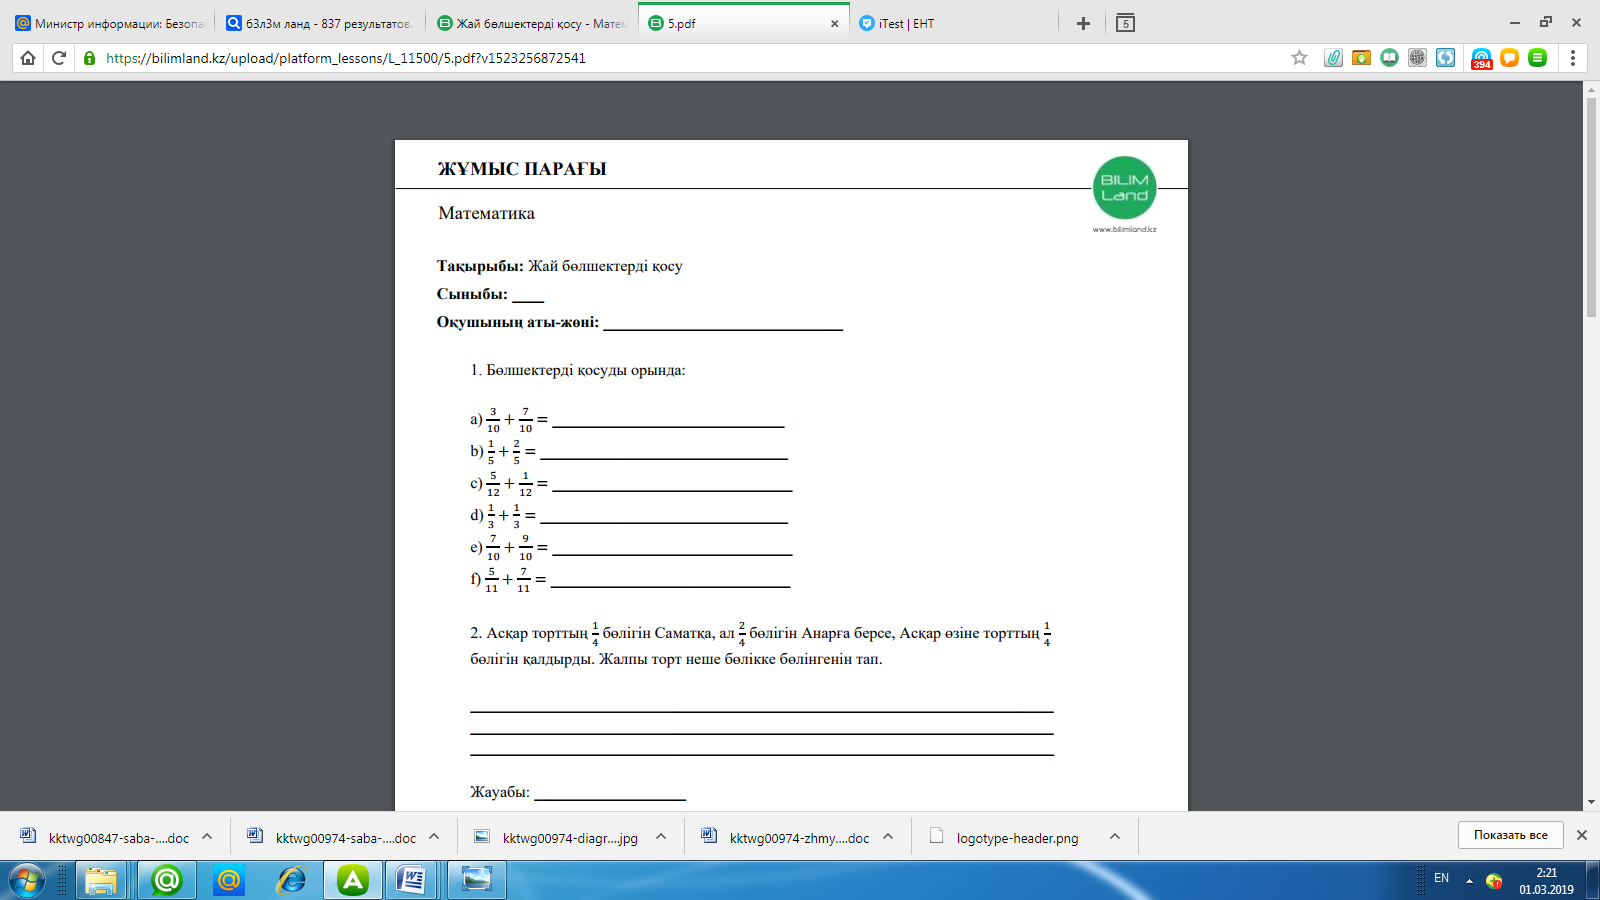Launch Internet Explorer from taskbar
This screenshot has height=900, width=1600.
291,881
